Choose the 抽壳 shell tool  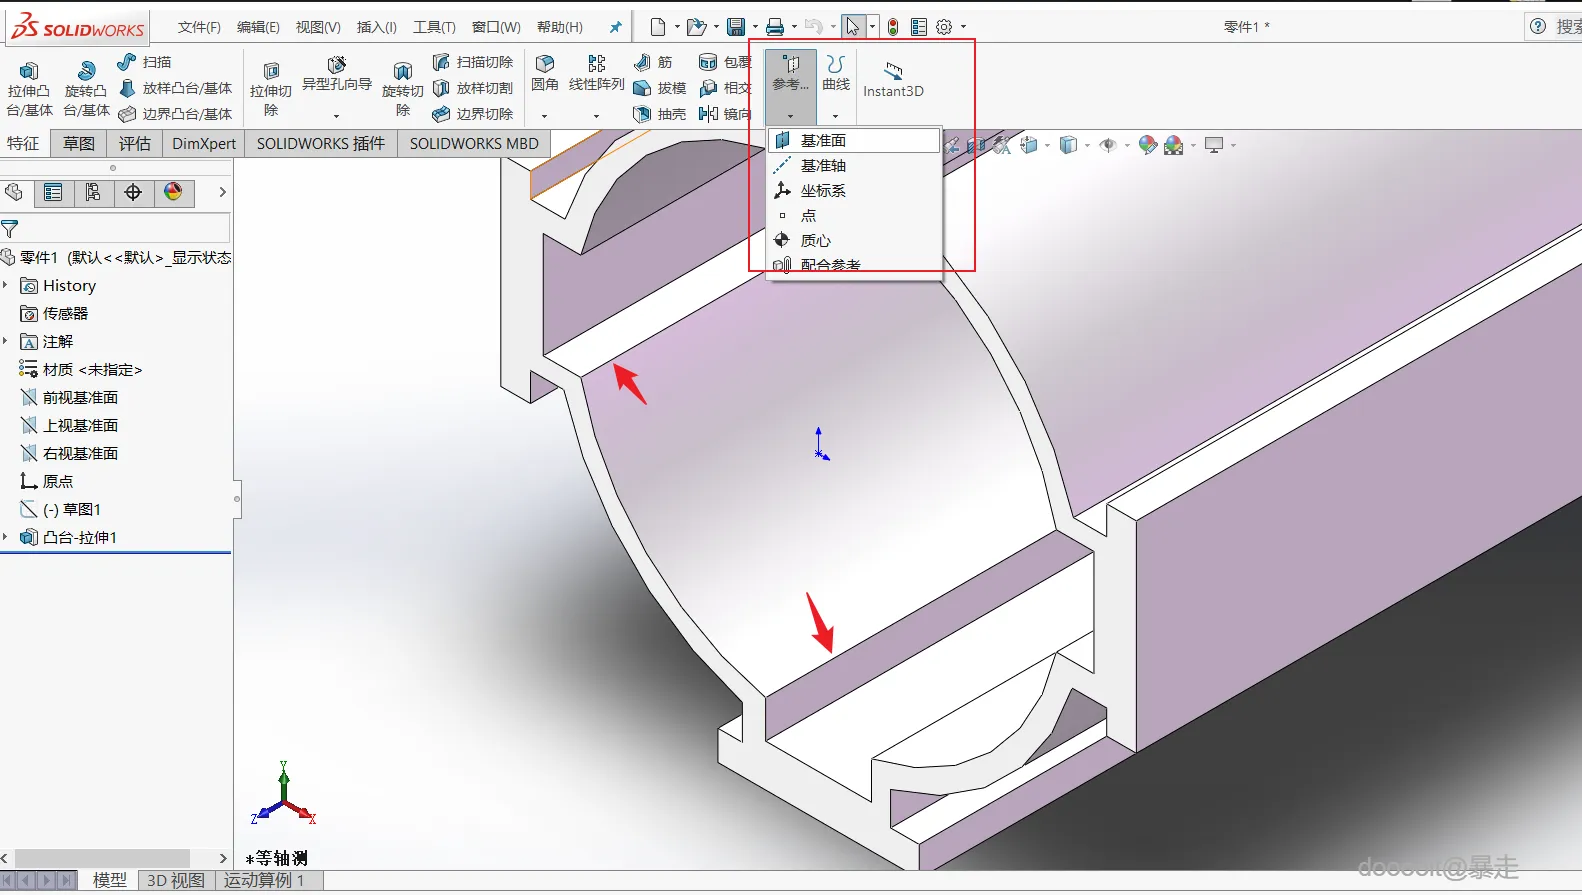click(x=660, y=114)
